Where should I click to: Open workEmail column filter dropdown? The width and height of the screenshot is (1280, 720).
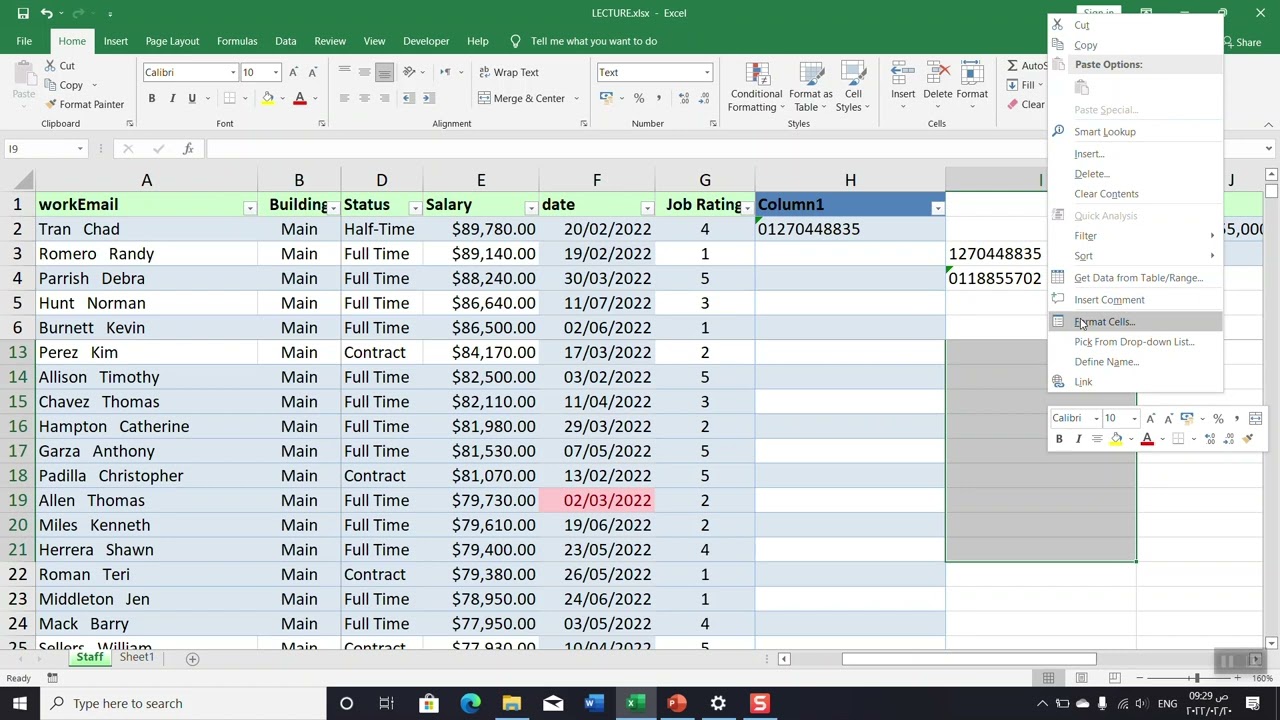(249, 207)
